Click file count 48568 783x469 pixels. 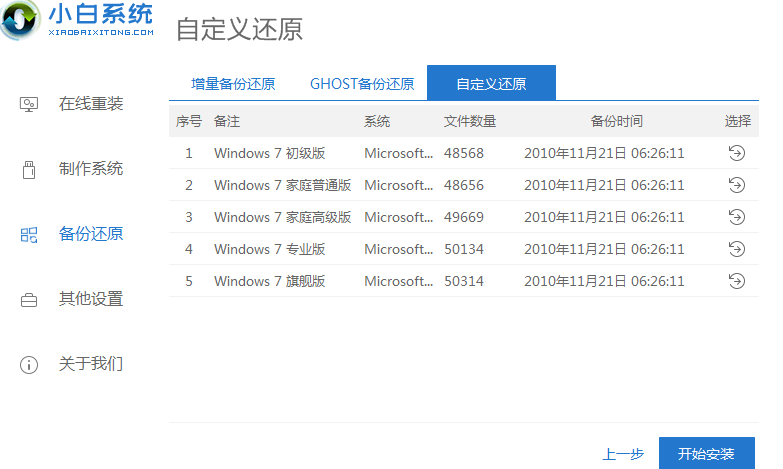point(464,153)
